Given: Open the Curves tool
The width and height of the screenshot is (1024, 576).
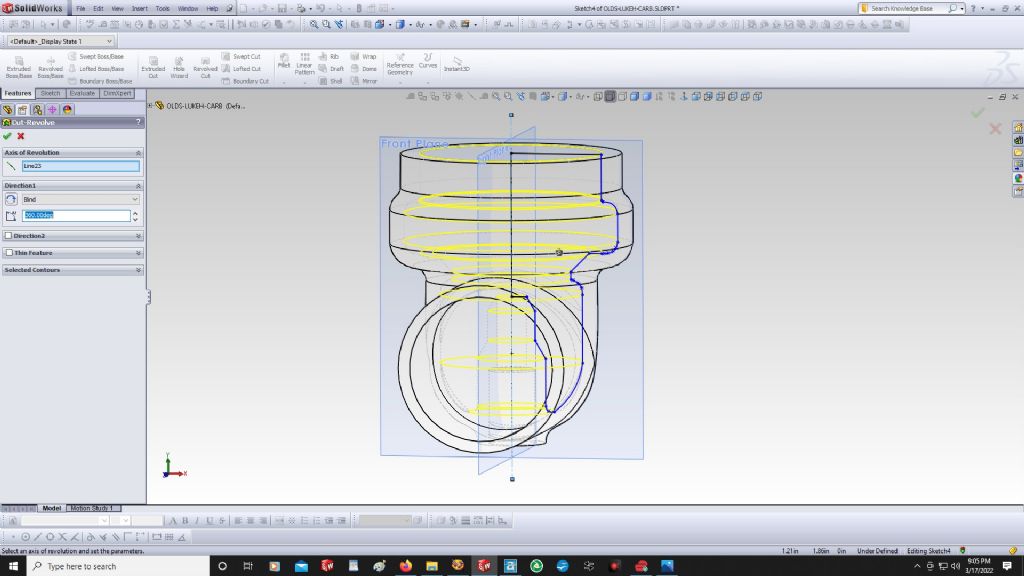Looking at the screenshot, I should point(428,61).
